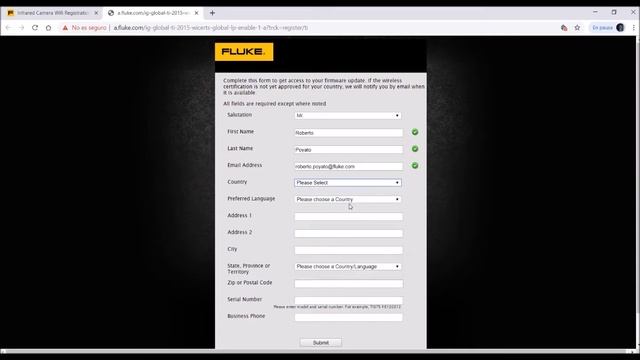Switch to the a.fluke.com tab
This screenshot has width=640, height=360.
coord(153,13)
